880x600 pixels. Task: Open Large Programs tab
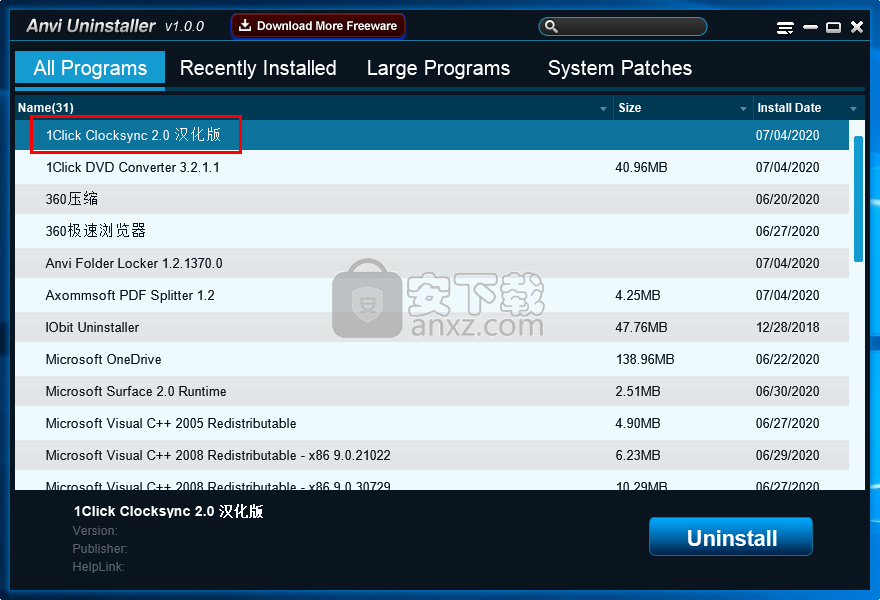point(438,68)
